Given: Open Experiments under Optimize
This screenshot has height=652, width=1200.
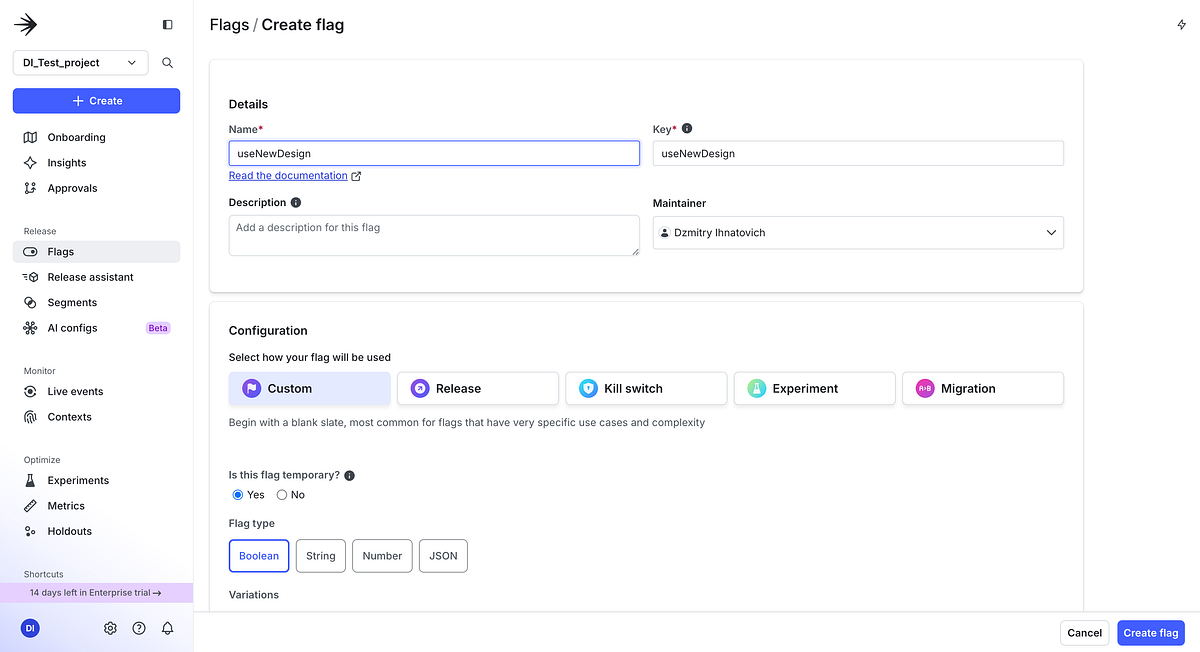Looking at the screenshot, I should (77, 480).
